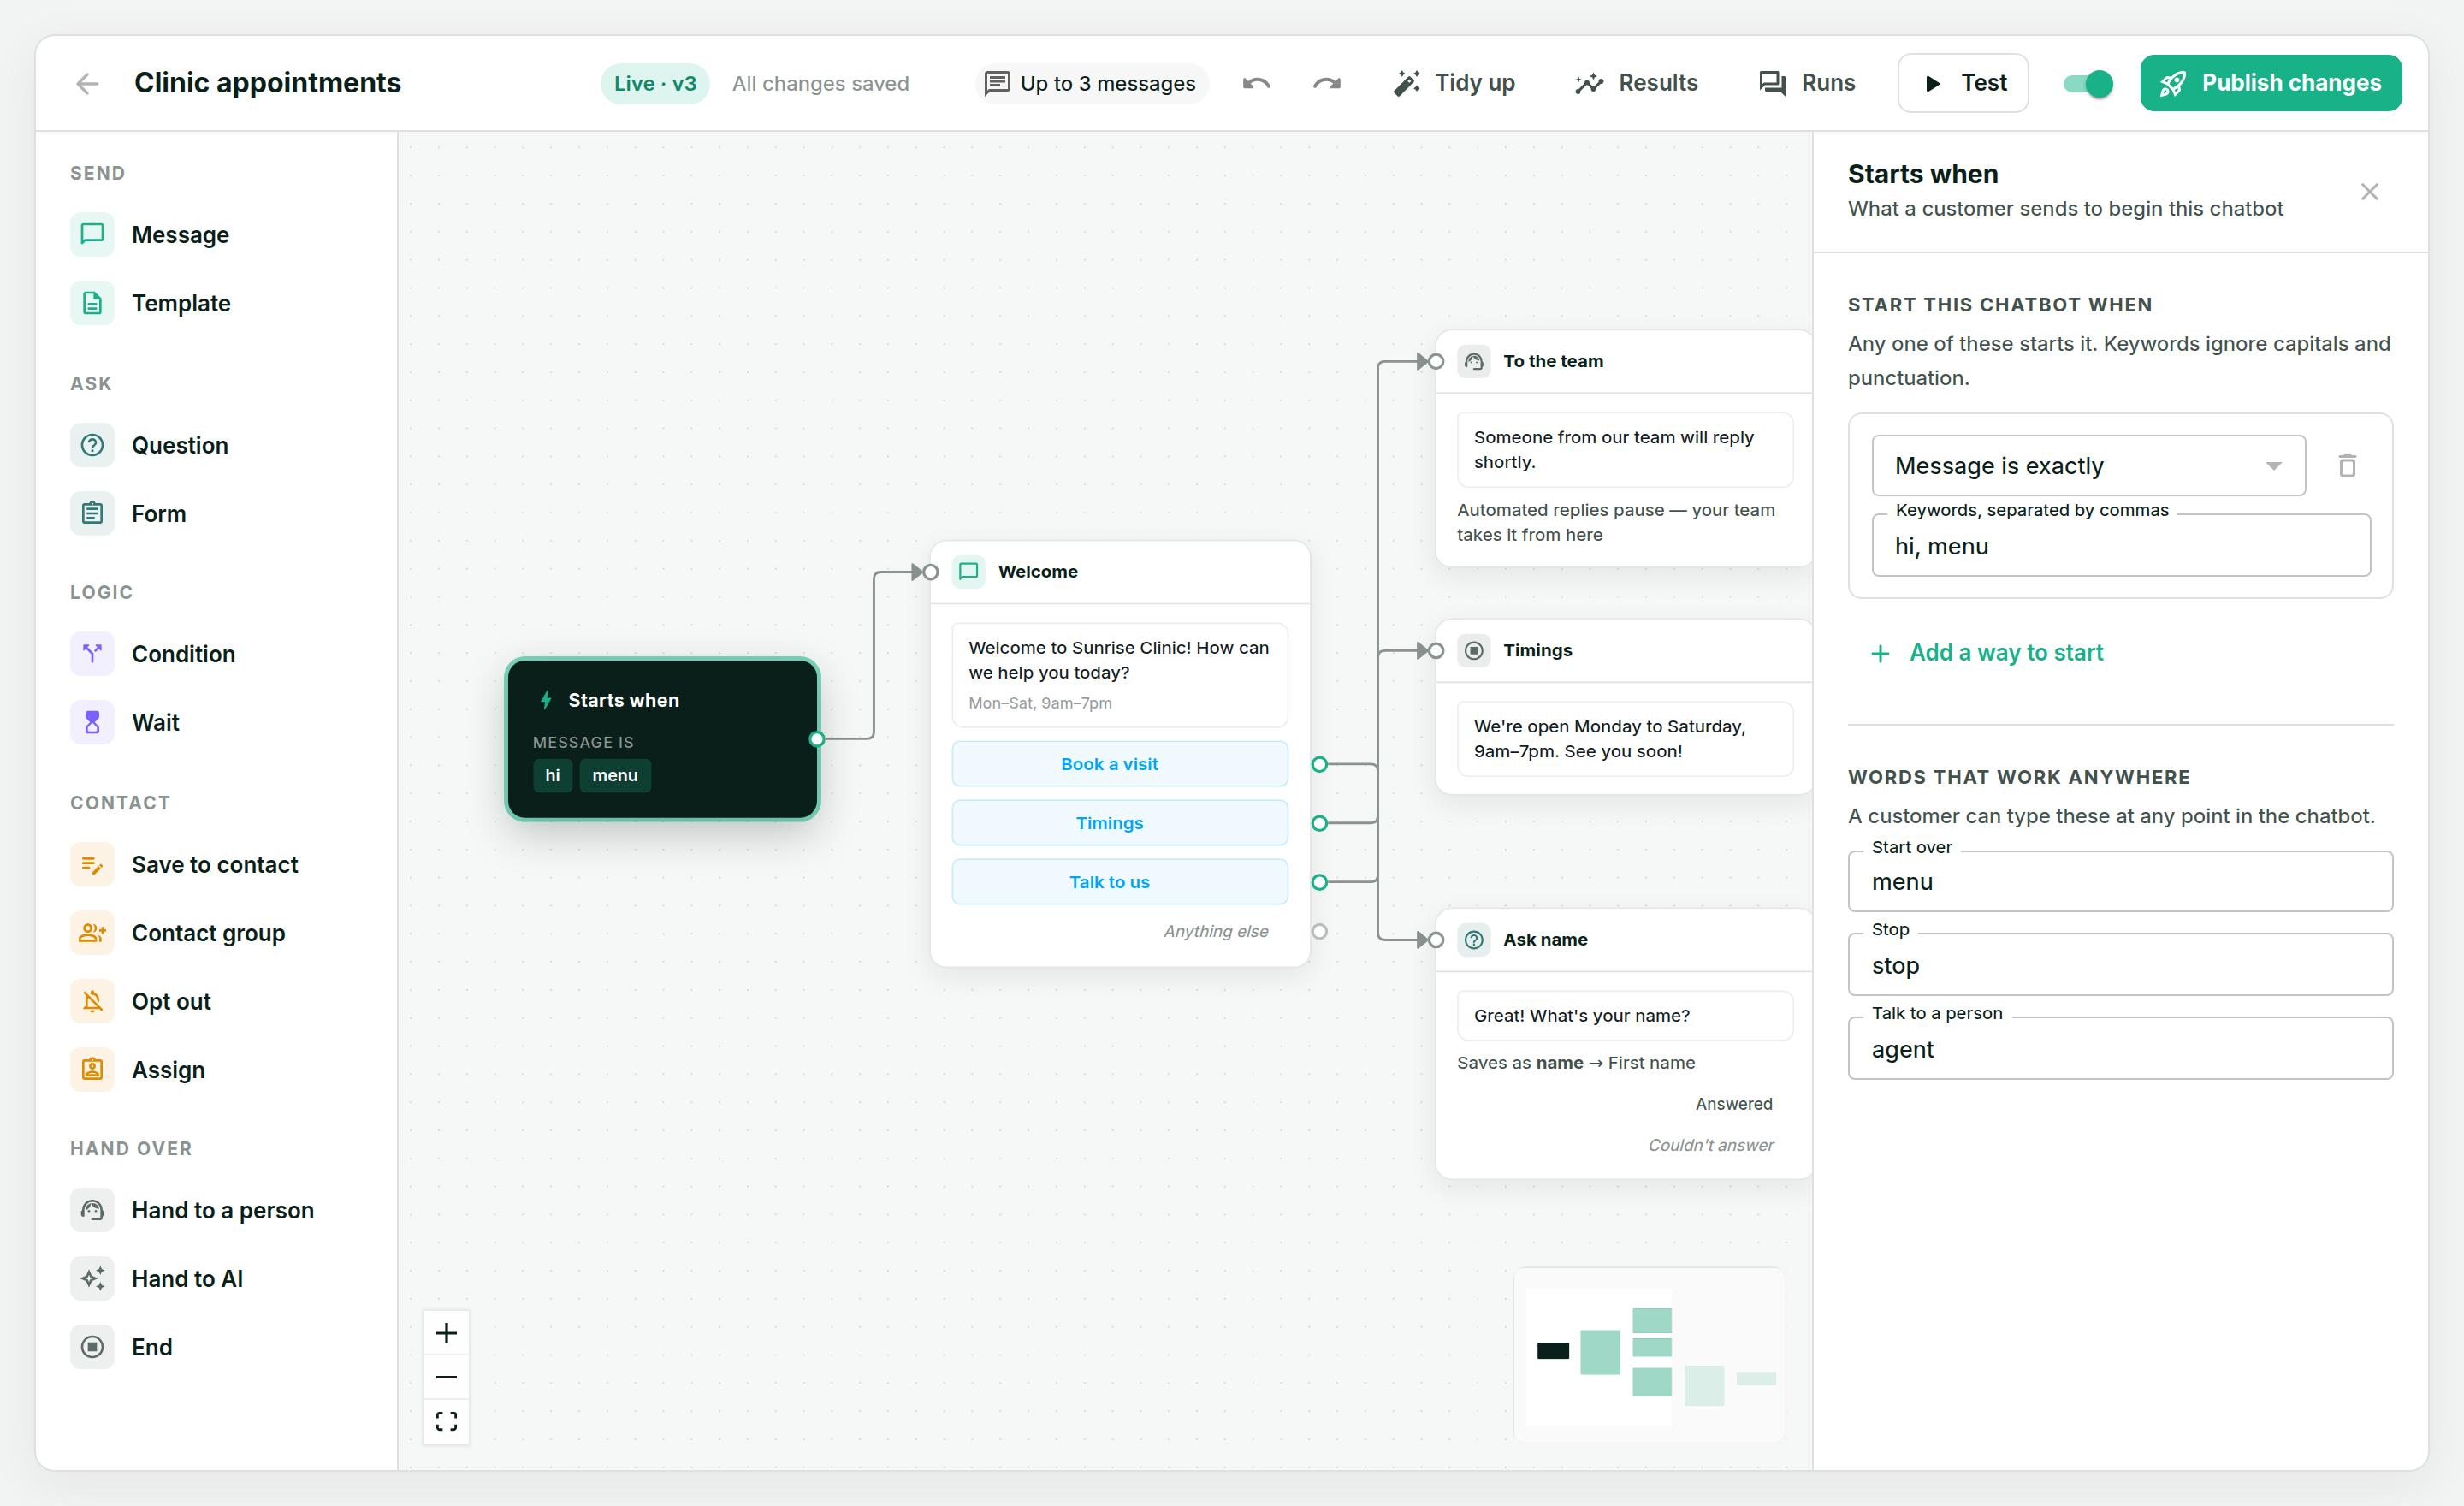Select the Wait hourglass icon
This screenshot has height=1506, width=2464.
pos(92,722)
